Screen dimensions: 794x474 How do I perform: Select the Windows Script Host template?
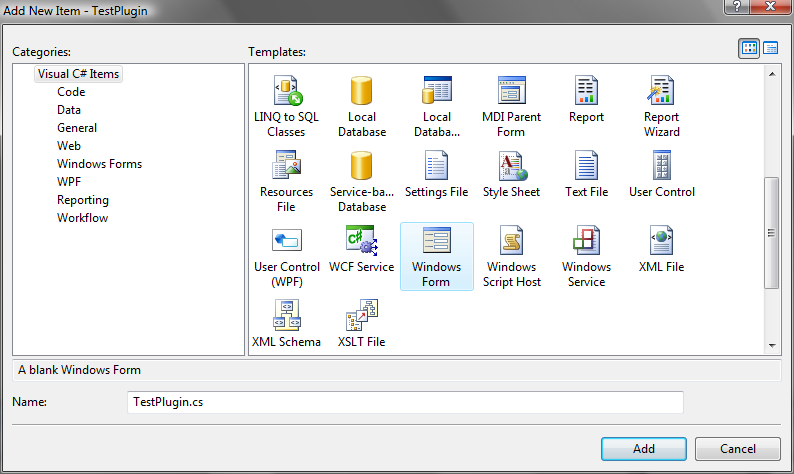(511, 257)
